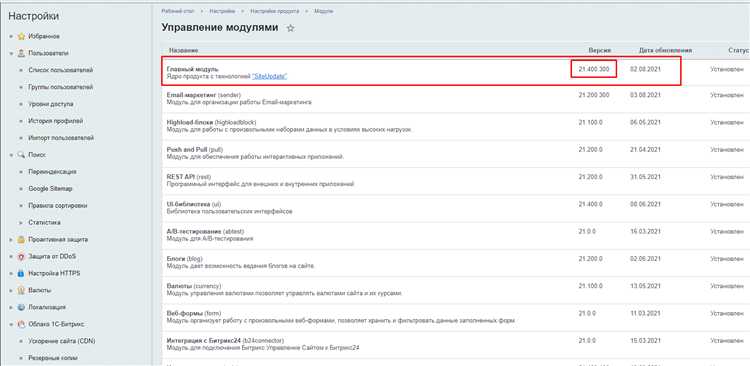750x366 pixels.
Task: Collapse the Пользователи section arrow
Action: coord(11,54)
